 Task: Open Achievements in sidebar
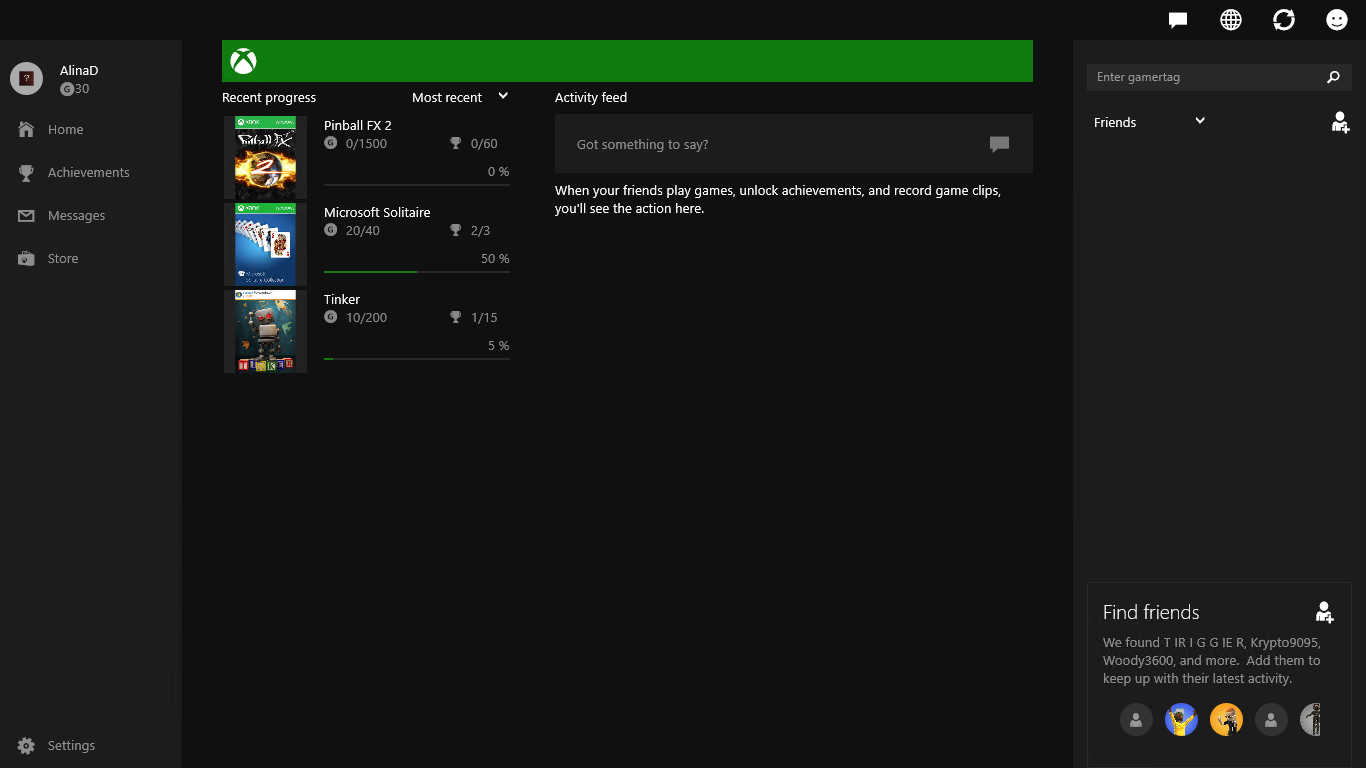point(90,172)
